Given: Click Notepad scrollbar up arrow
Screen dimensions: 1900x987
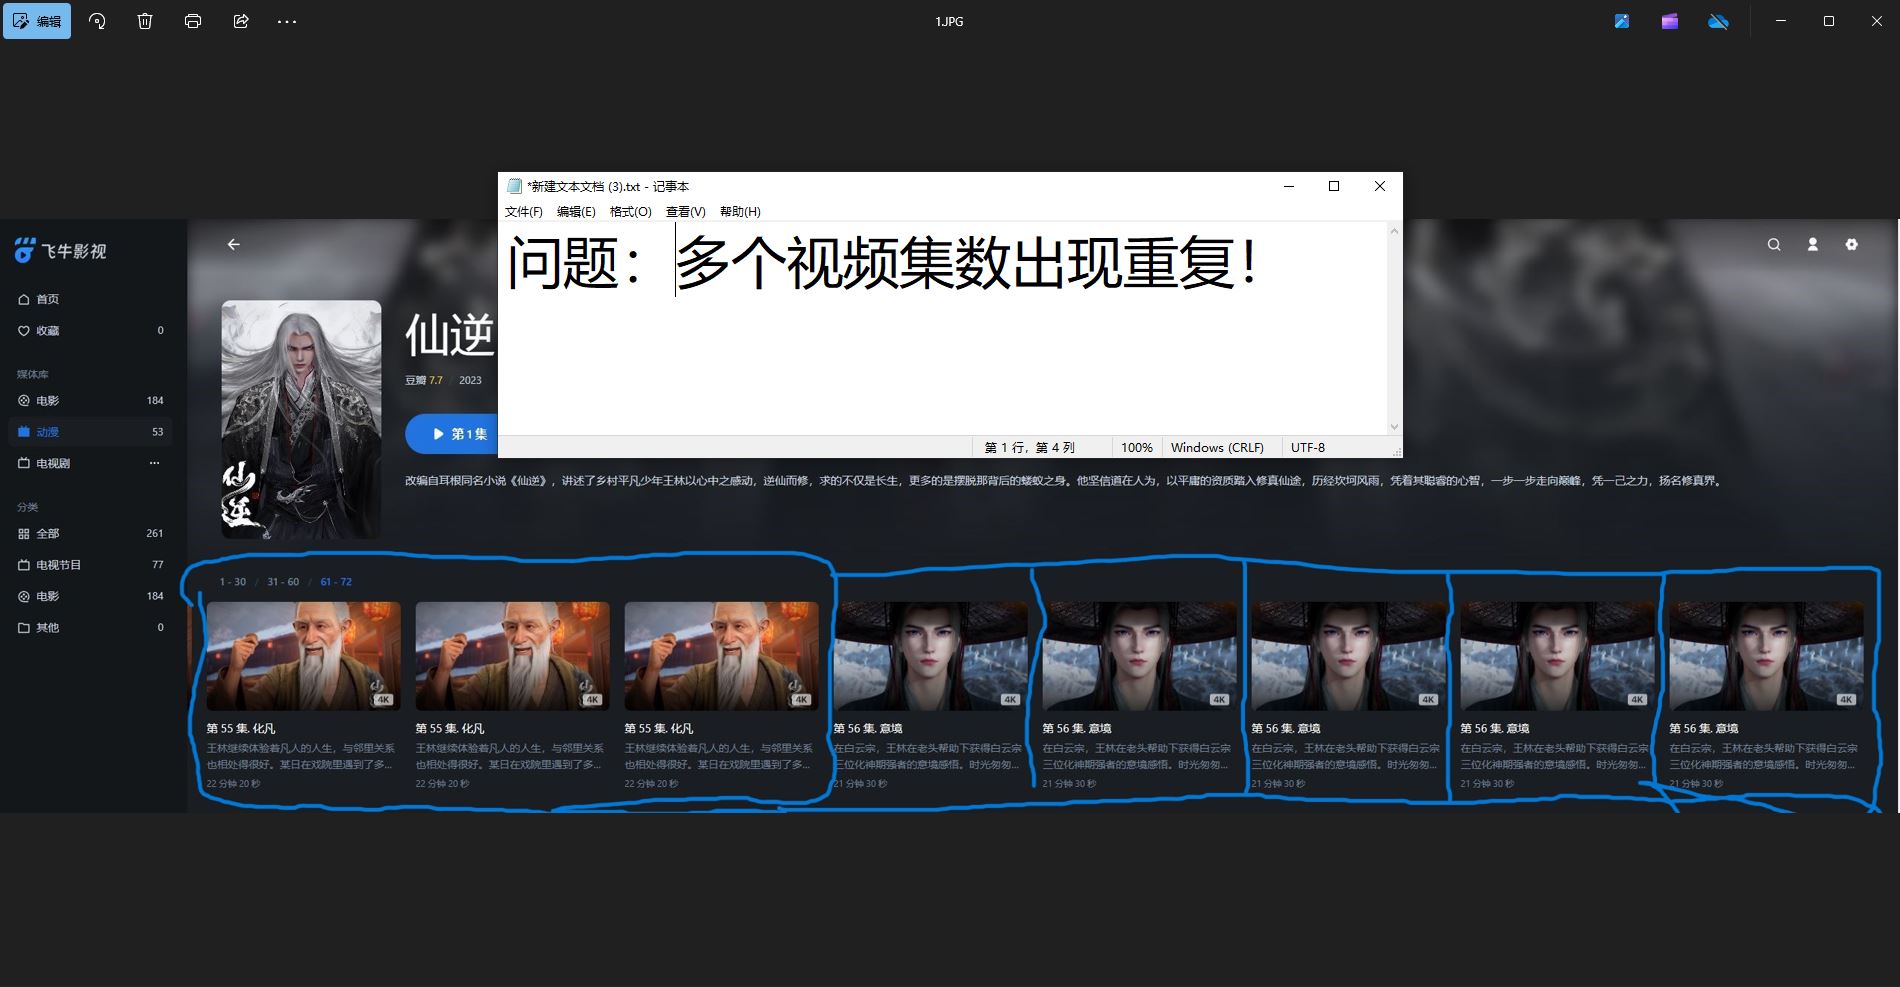Looking at the screenshot, I should 1394,231.
